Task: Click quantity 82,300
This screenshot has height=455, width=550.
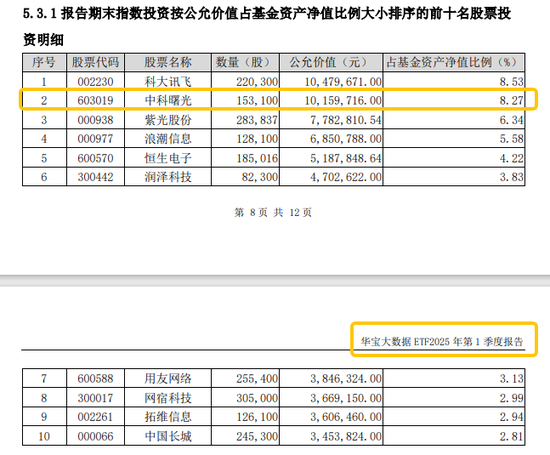Action: pos(260,177)
